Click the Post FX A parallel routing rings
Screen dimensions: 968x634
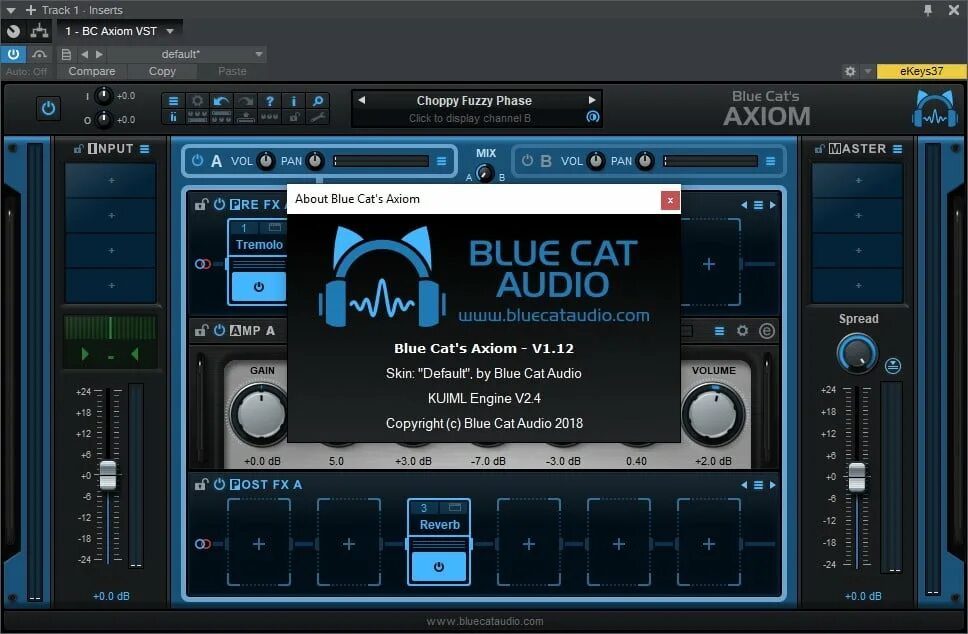[x=202, y=544]
